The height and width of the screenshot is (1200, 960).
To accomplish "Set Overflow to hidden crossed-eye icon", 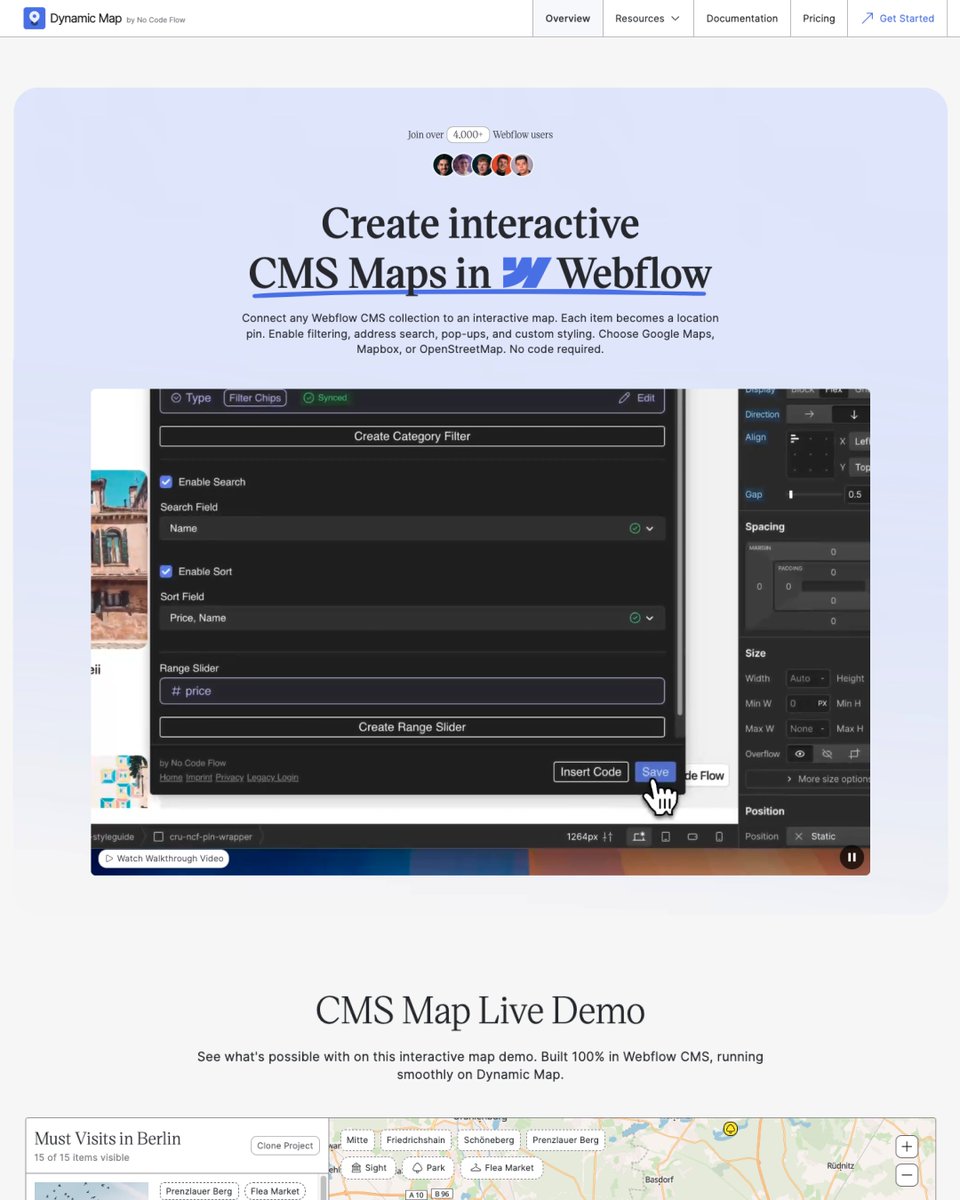I will 827,753.
